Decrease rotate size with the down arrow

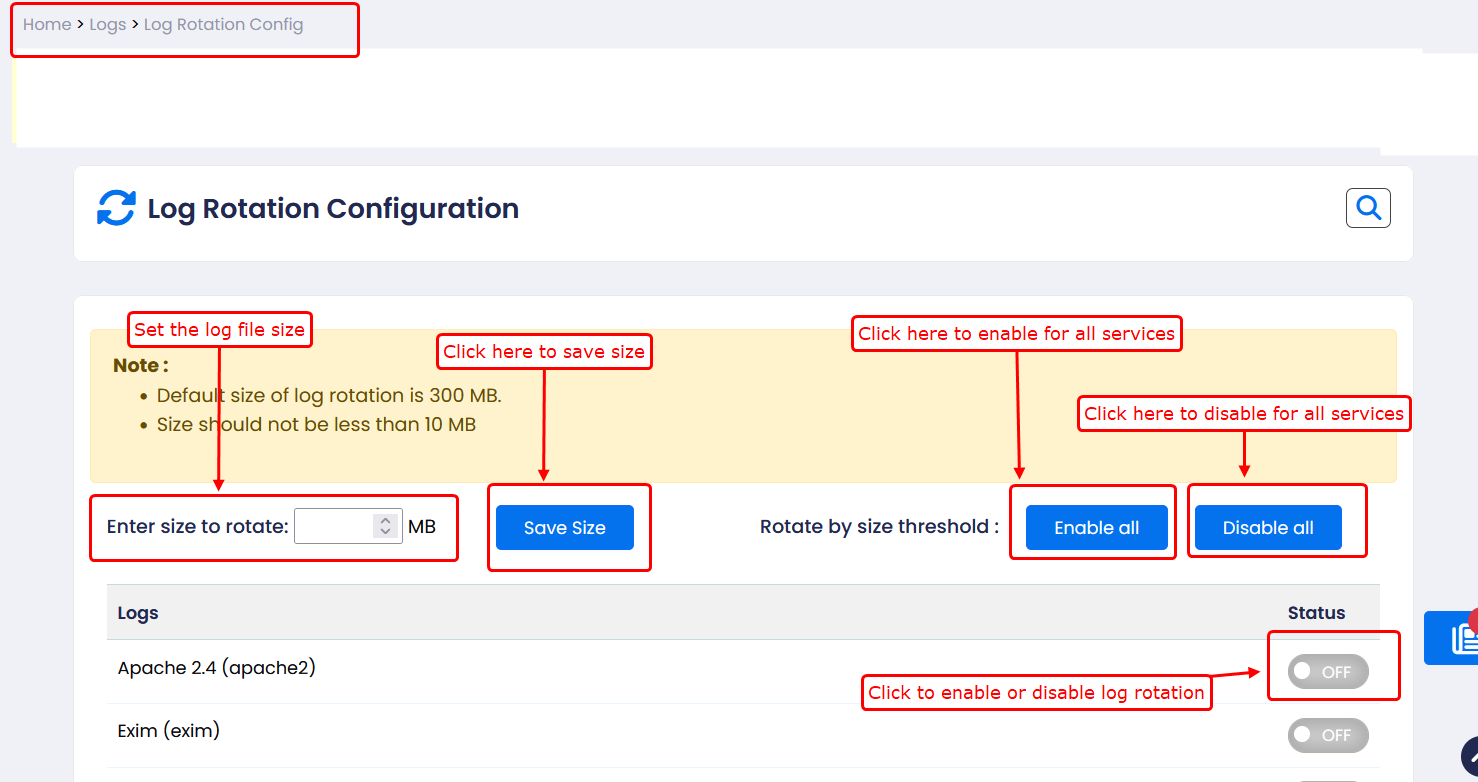[x=386, y=533]
